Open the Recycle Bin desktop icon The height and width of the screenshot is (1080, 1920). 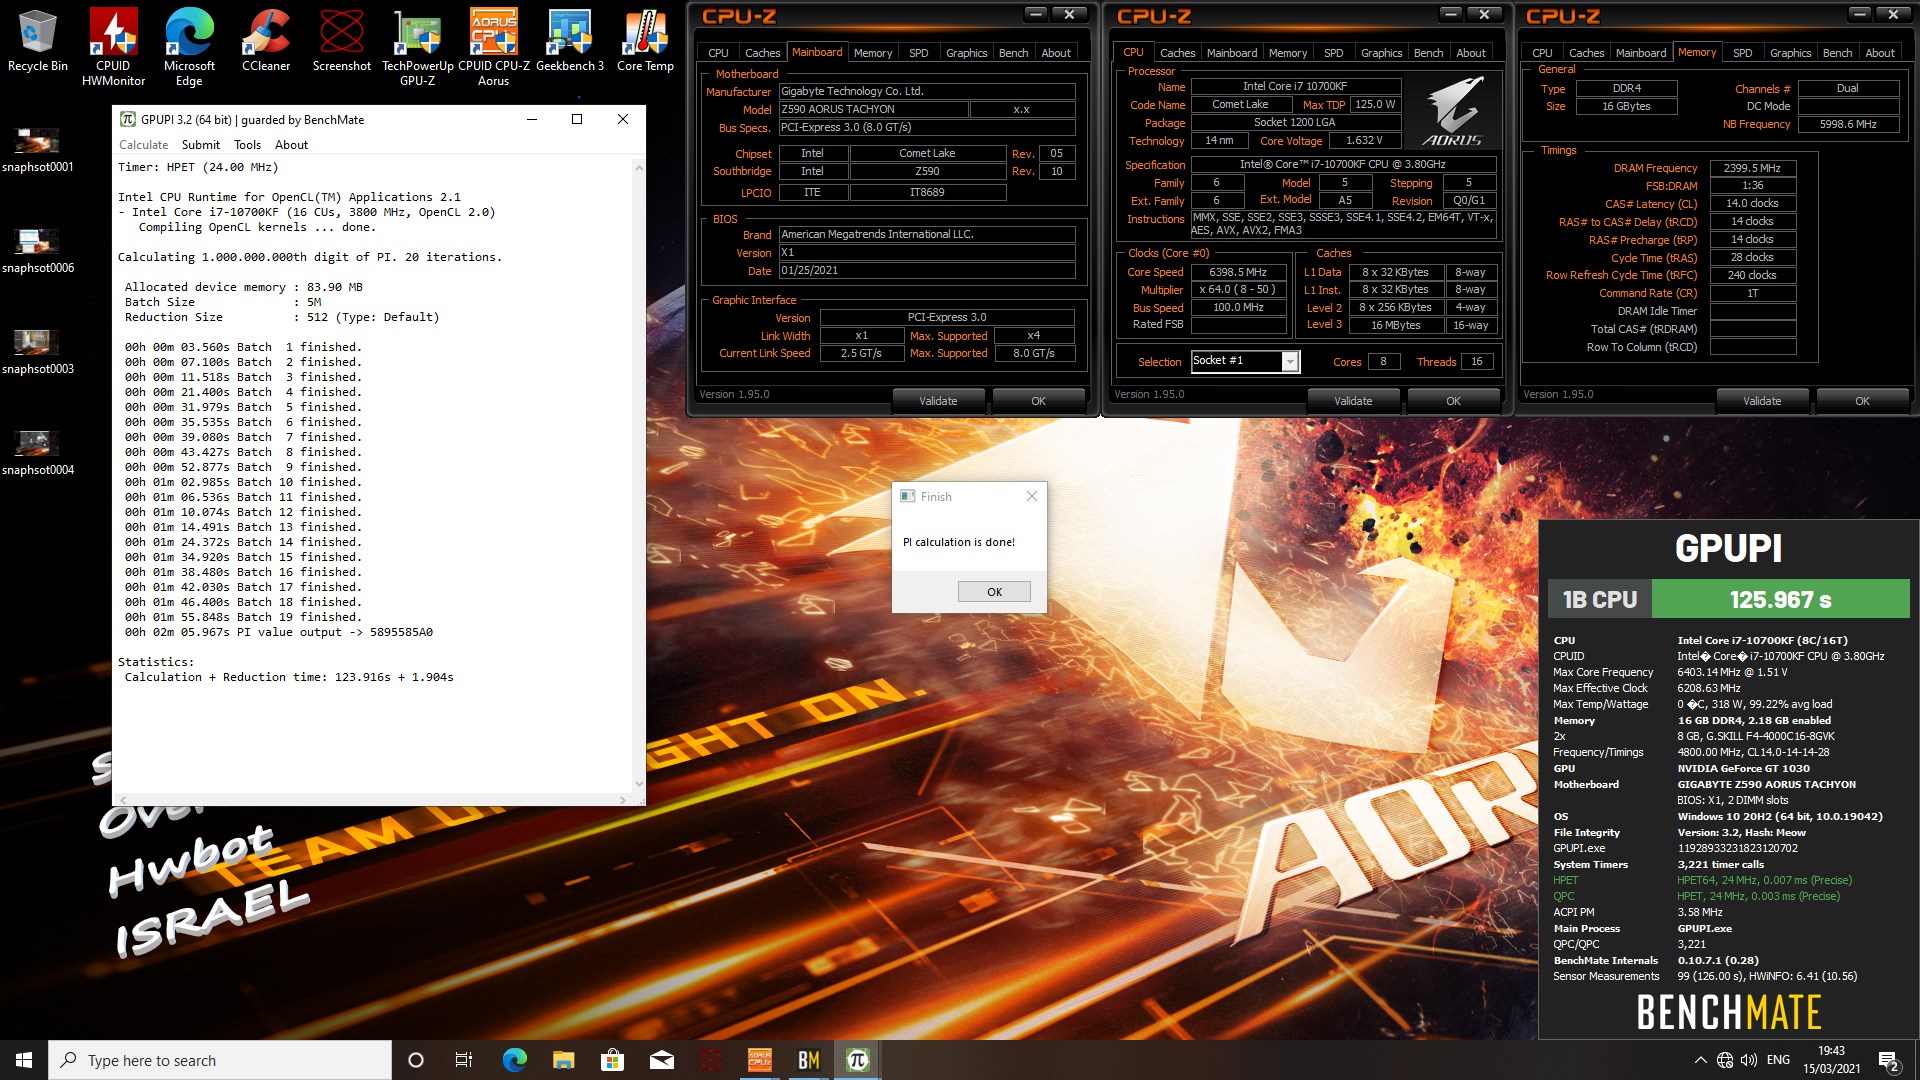click(38, 40)
